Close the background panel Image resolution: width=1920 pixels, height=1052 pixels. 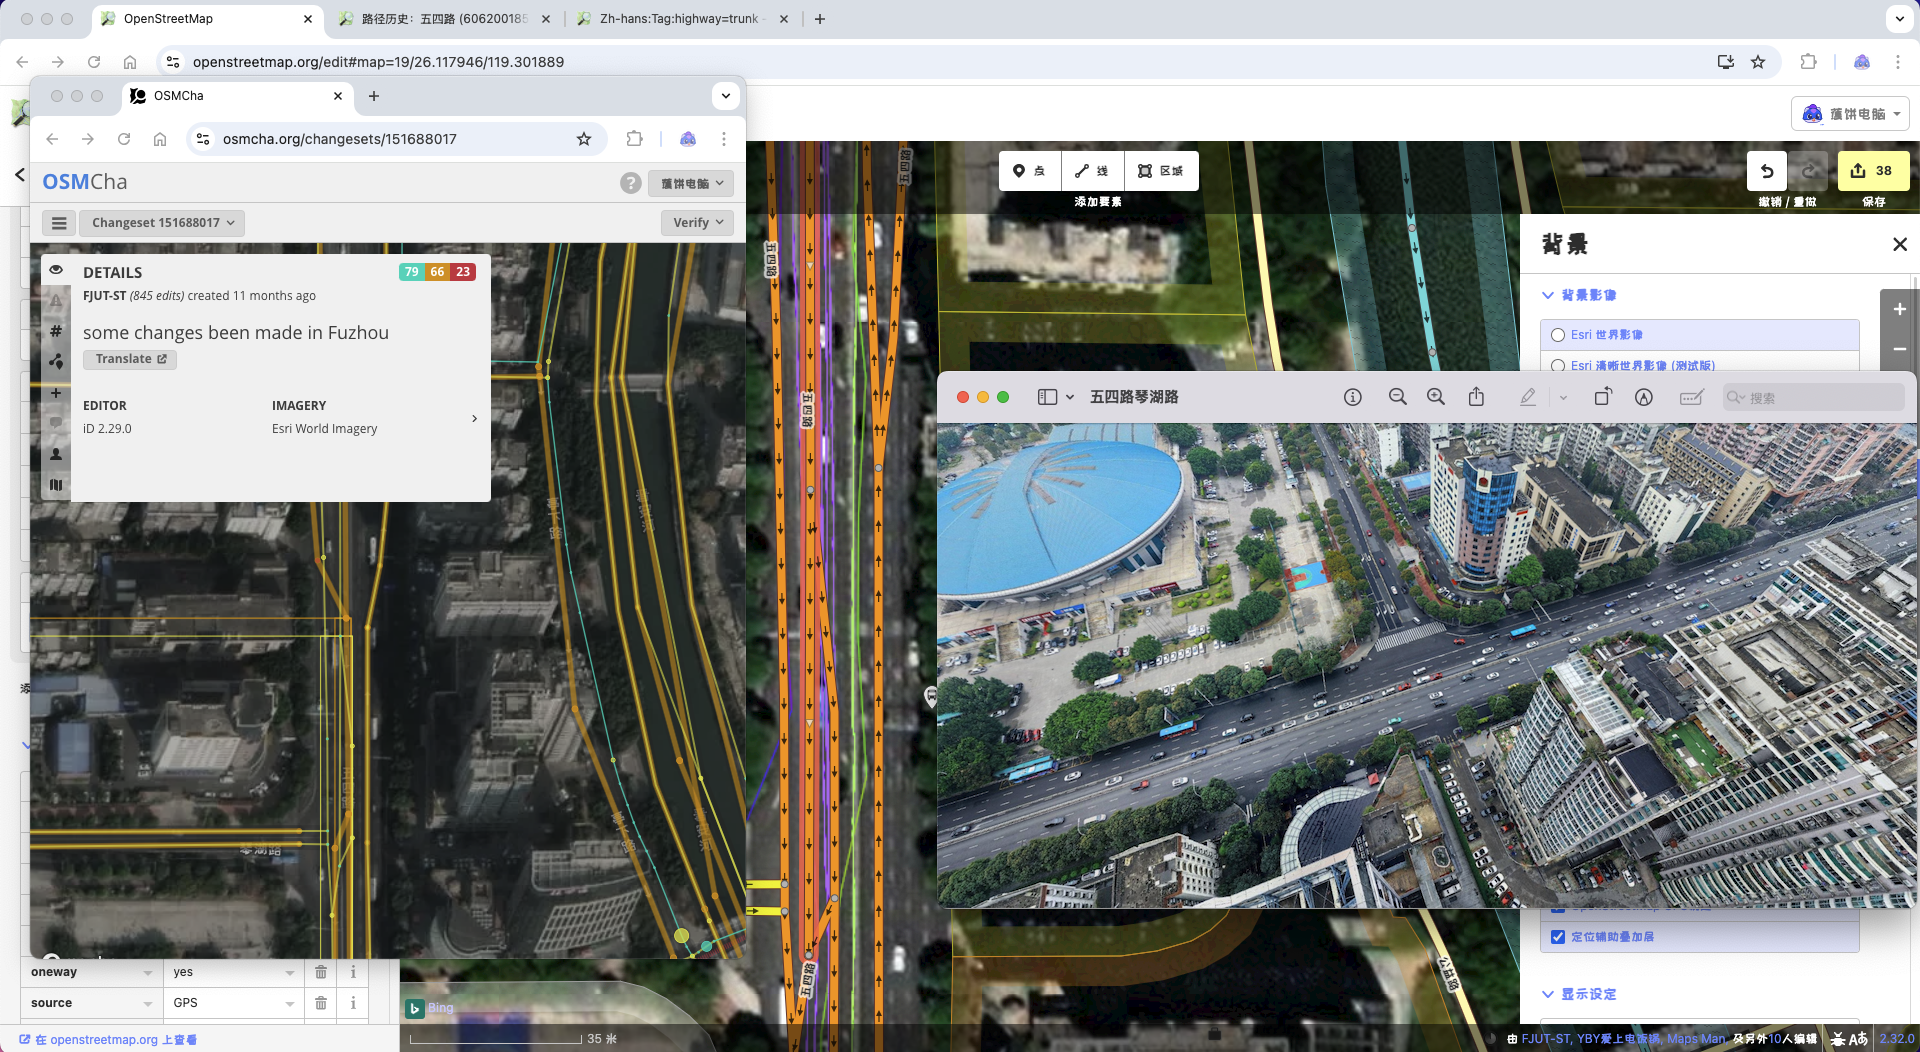coord(1900,244)
